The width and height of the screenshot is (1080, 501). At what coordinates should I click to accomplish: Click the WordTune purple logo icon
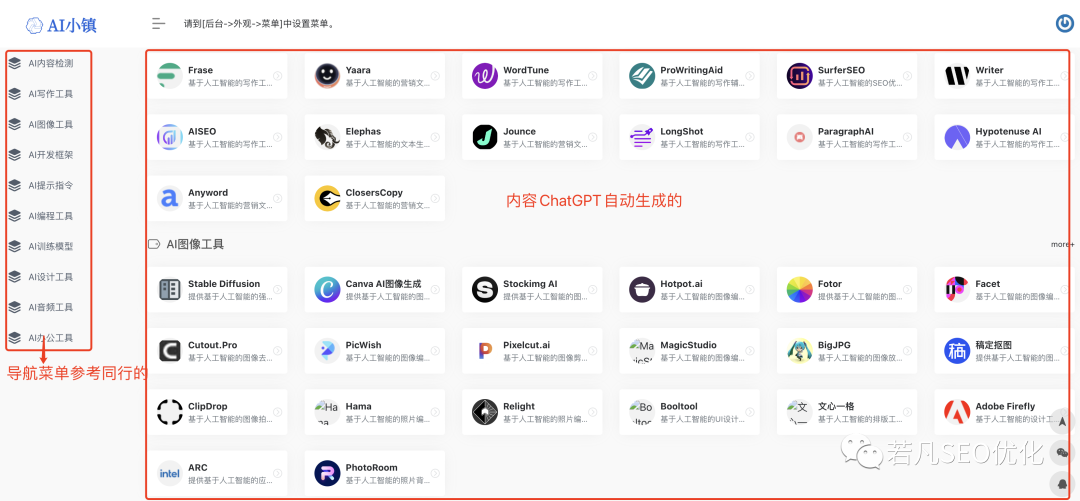point(485,76)
